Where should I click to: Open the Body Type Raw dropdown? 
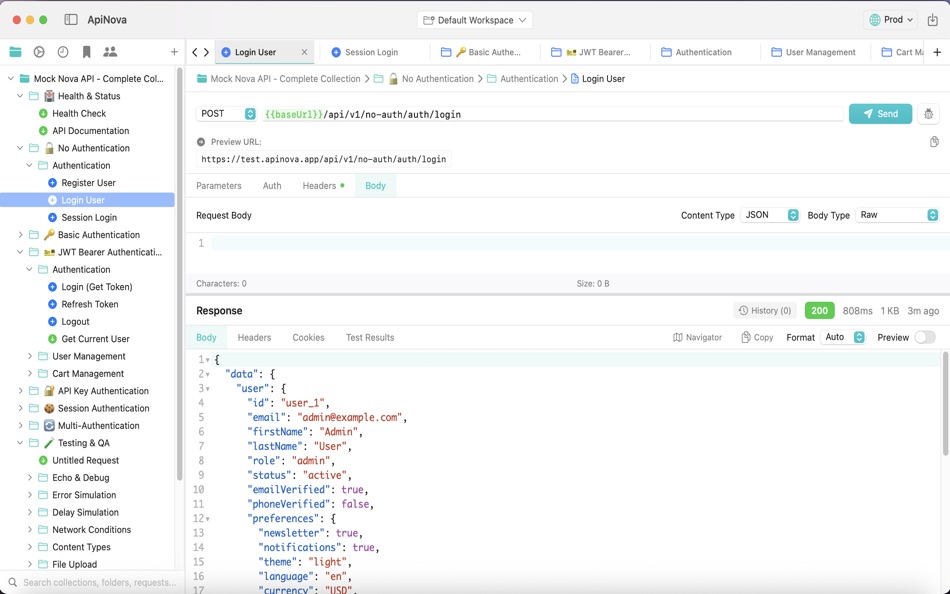pyautogui.click(x=897, y=215)
